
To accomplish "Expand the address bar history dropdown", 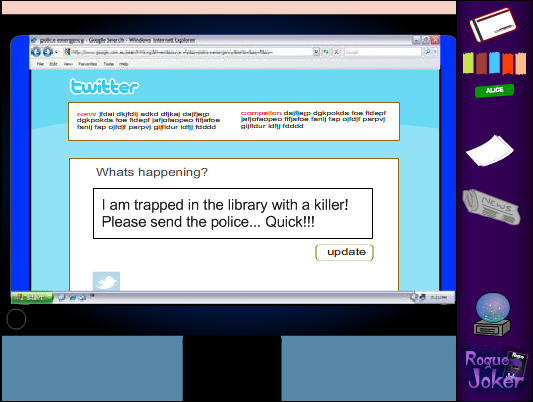I will (x=316, y=52).
